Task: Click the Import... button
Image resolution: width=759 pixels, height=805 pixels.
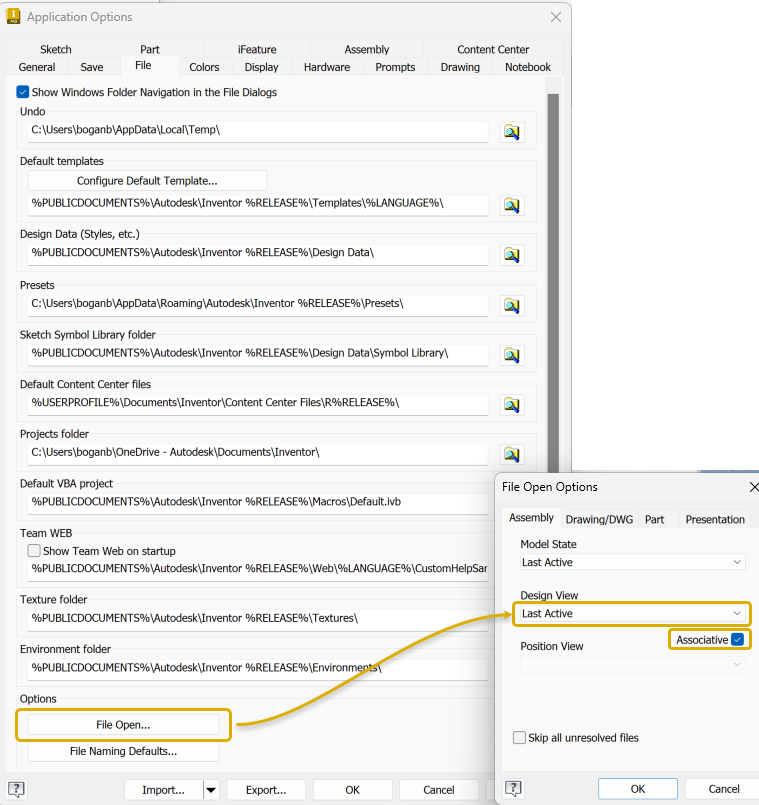Action: (164, 790)
